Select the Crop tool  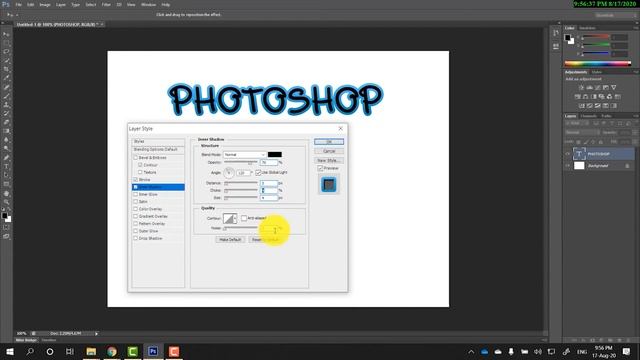tap(6, 69)
